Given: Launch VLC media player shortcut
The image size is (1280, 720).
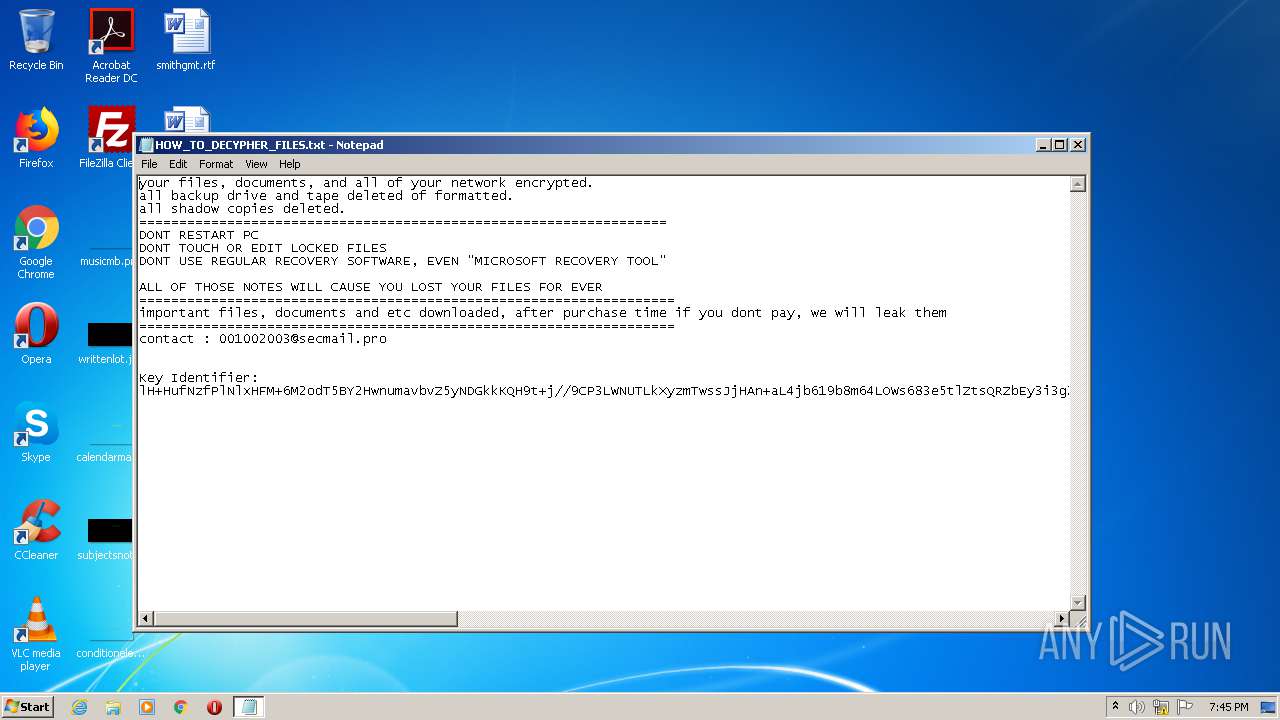Looking at the screenshot, I should [x=36, y=634].
